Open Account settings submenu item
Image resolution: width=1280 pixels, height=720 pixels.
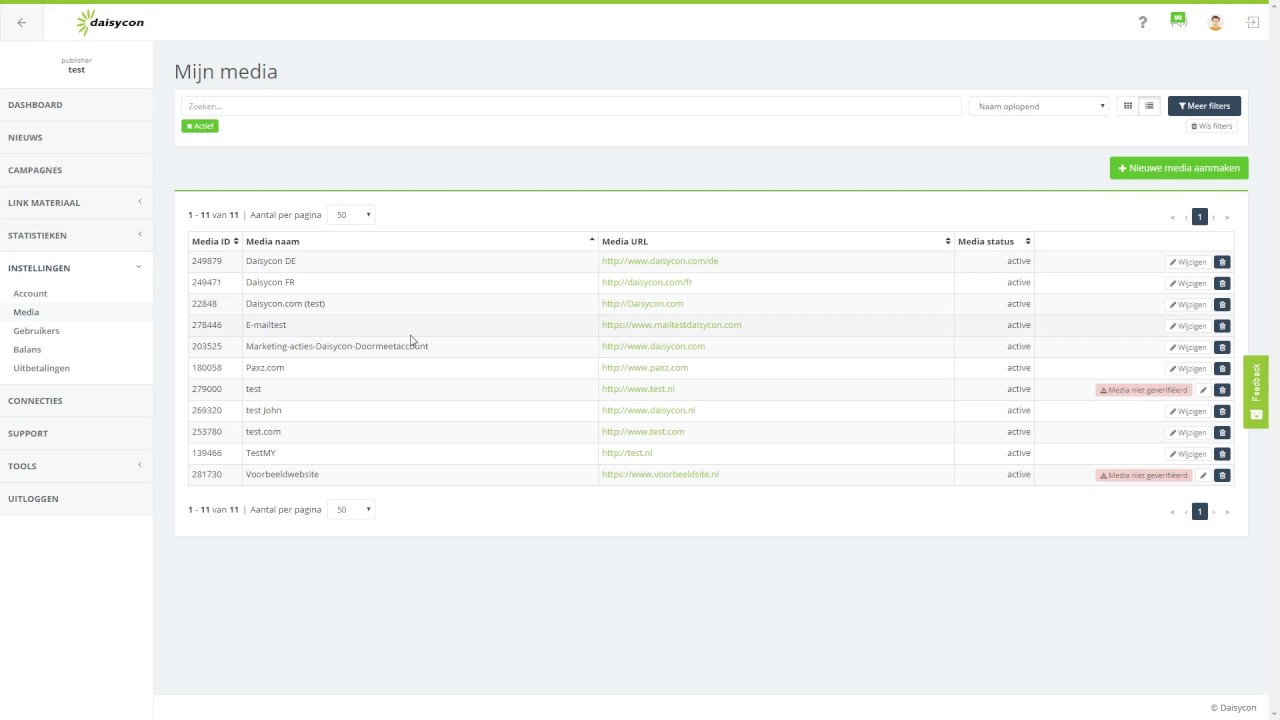coord(30,294)
